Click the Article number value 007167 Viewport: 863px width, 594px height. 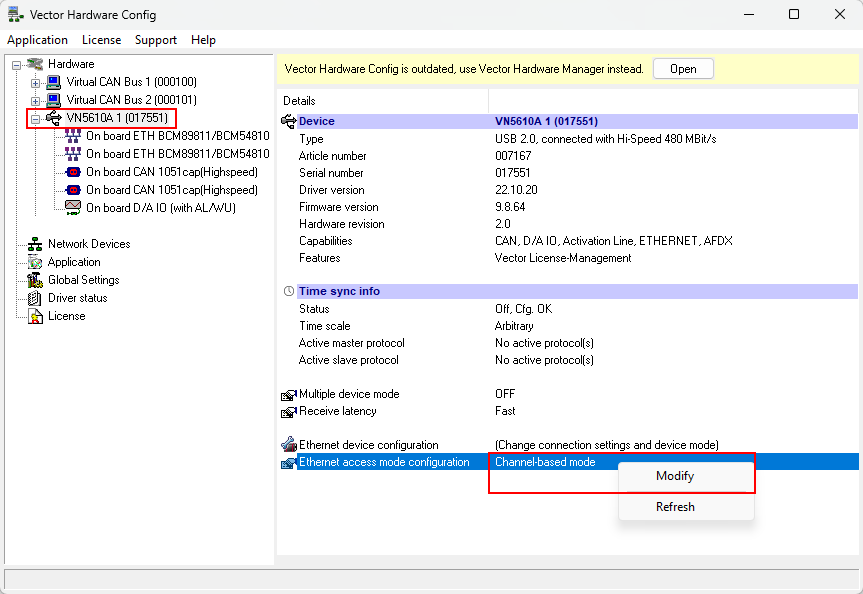pyautogui.click(x=513, y=156)
